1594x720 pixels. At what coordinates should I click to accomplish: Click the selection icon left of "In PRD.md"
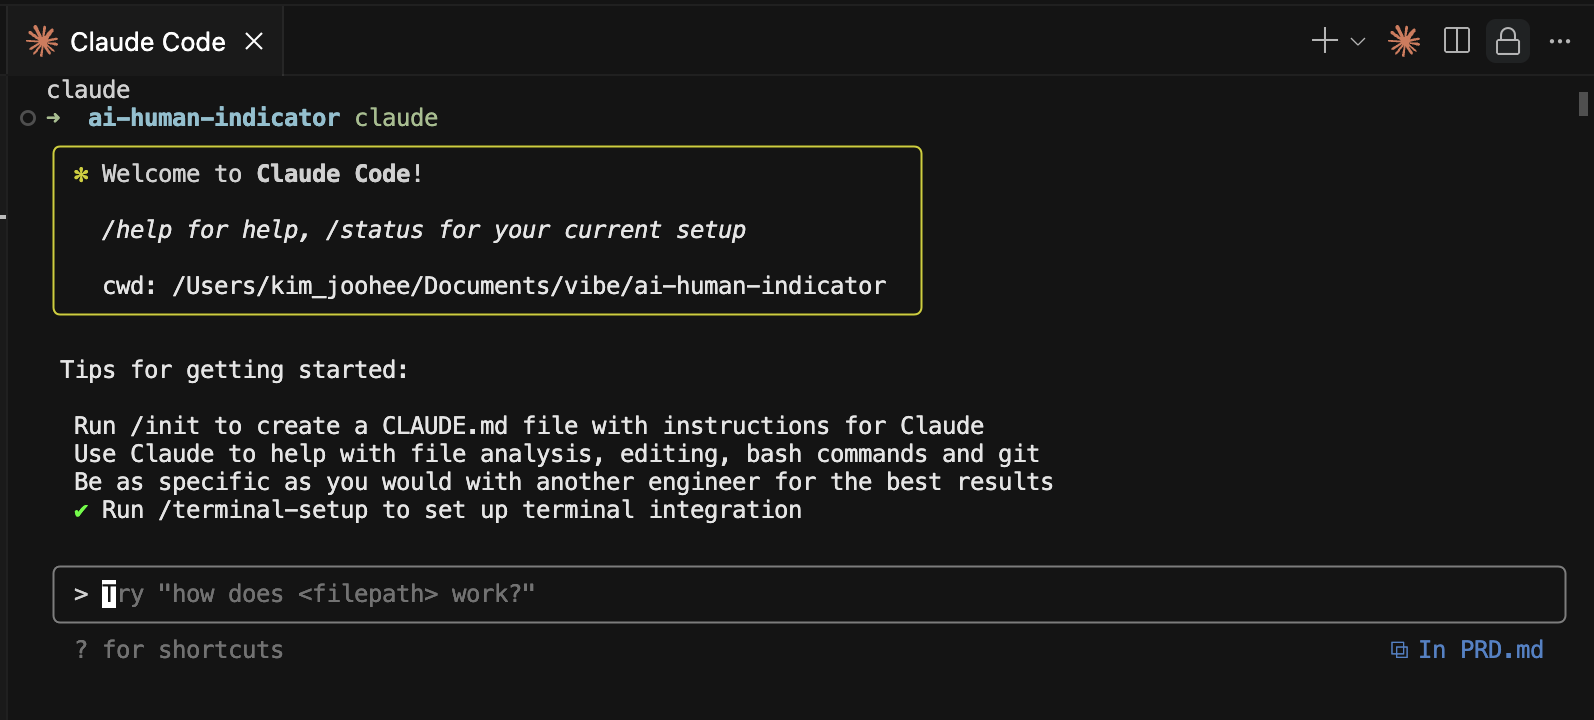click(x=1399, y=650)
